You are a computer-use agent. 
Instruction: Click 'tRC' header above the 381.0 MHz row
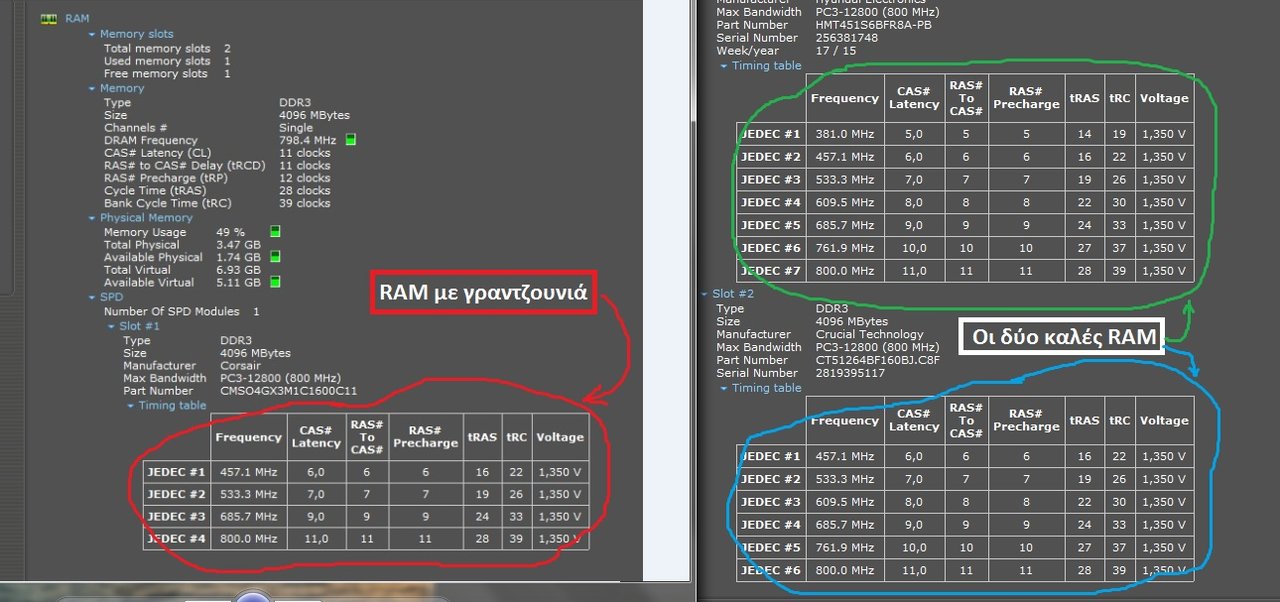pyautogui.click(x=1120, y=98)
